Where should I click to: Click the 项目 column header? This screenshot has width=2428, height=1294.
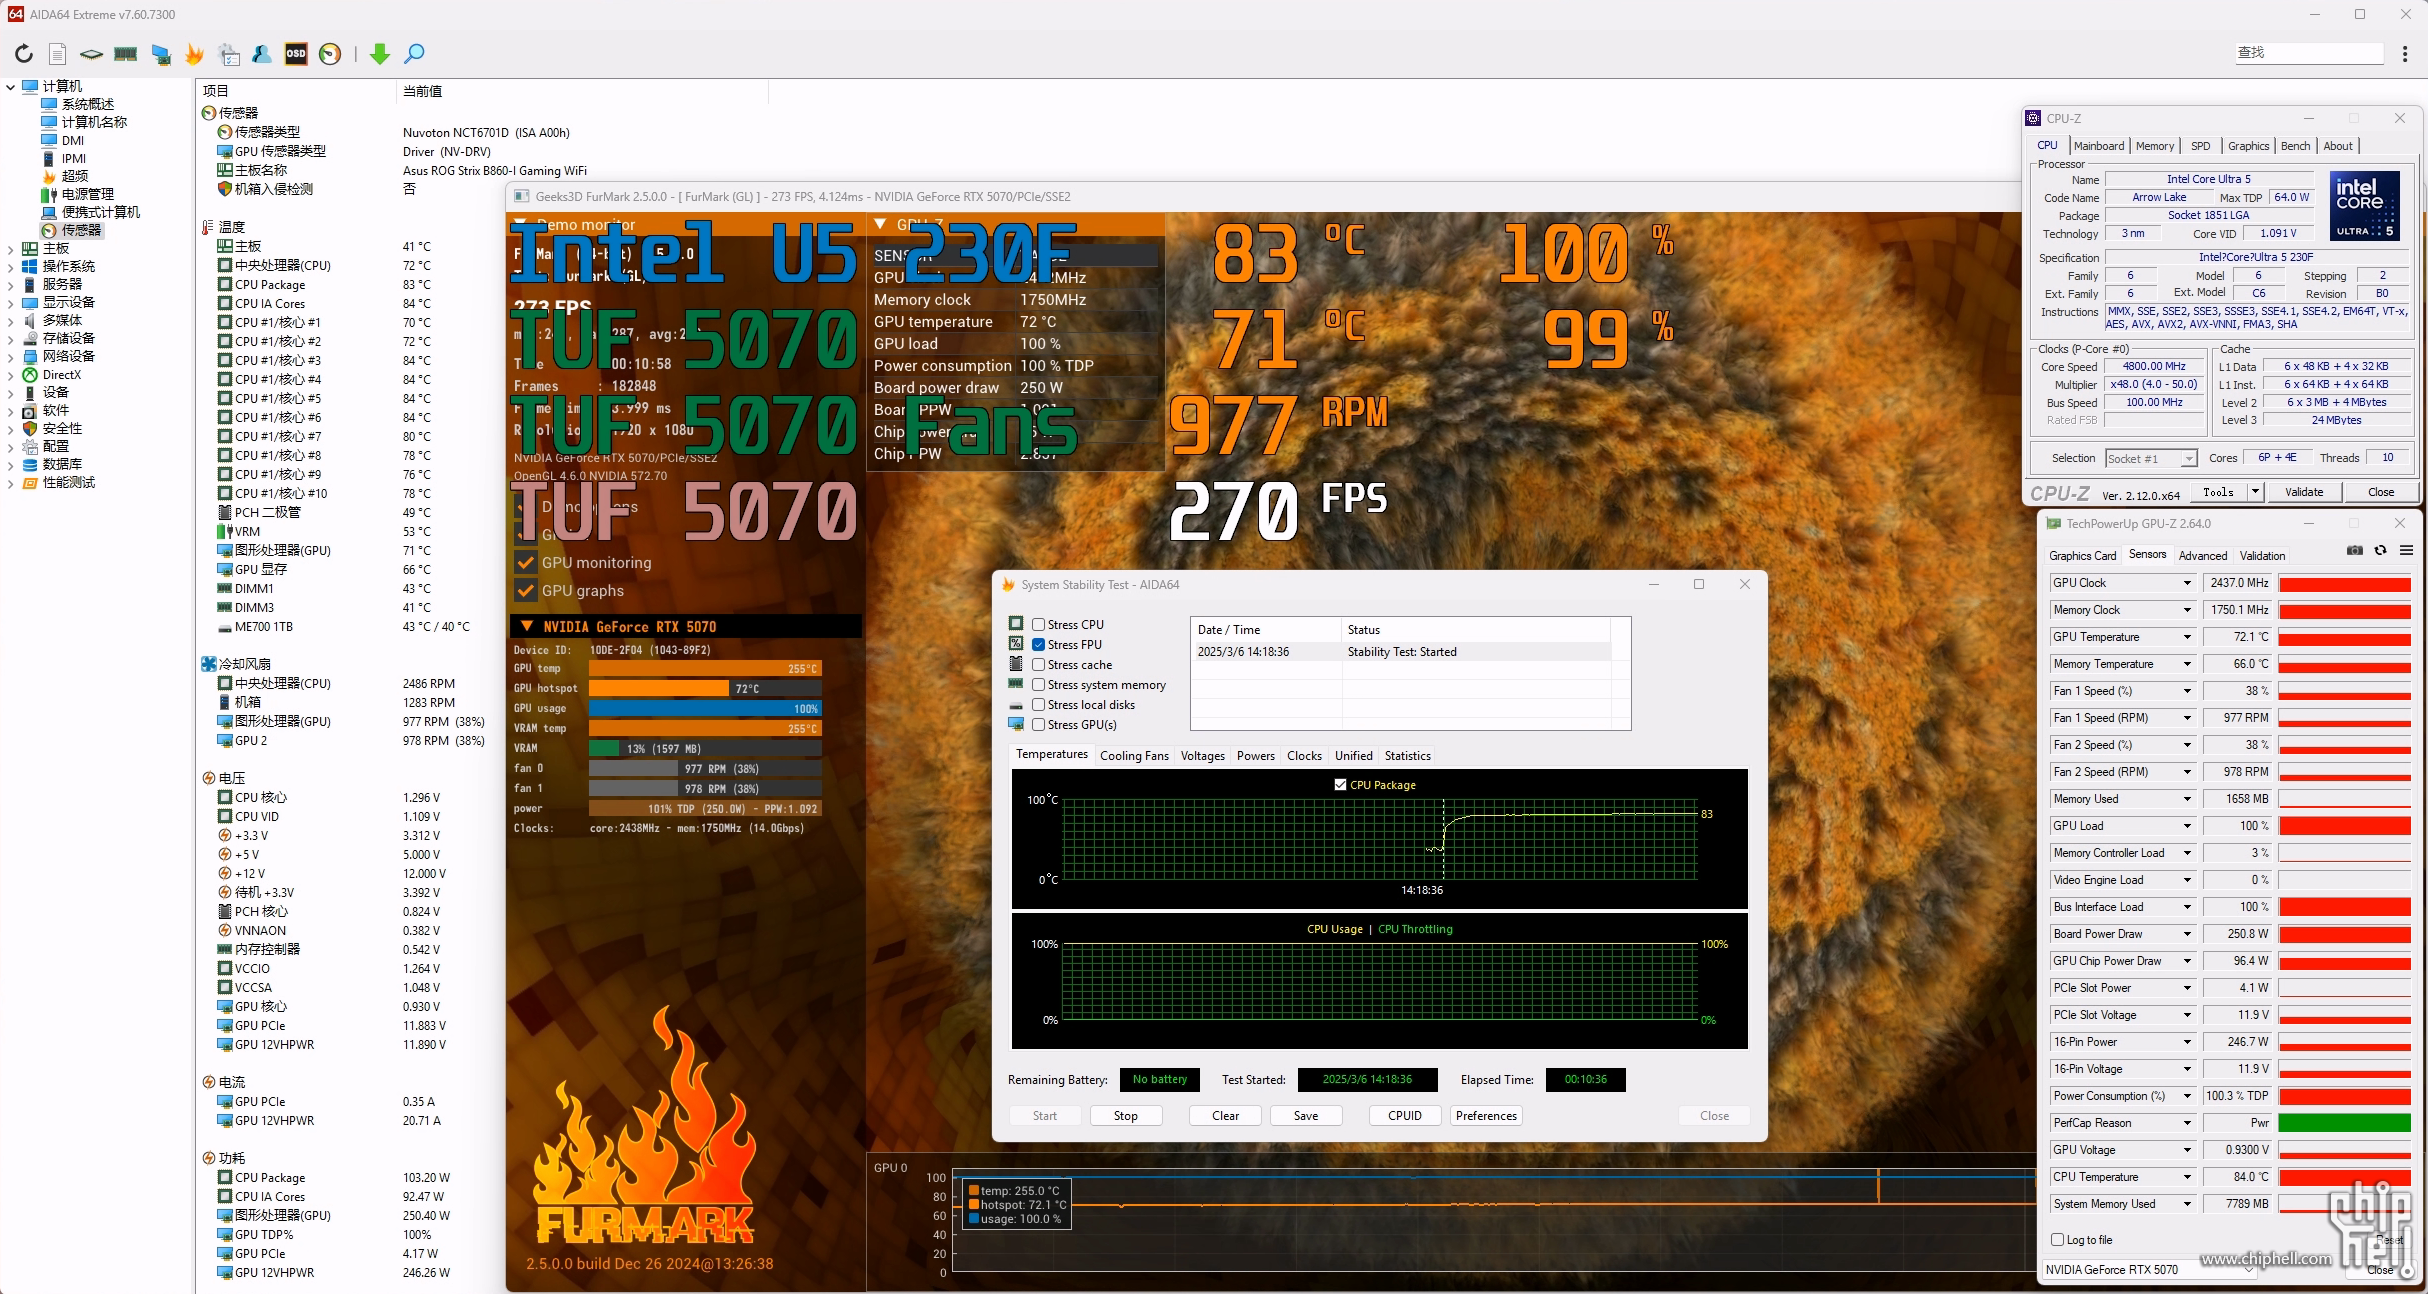click(296, 91)
